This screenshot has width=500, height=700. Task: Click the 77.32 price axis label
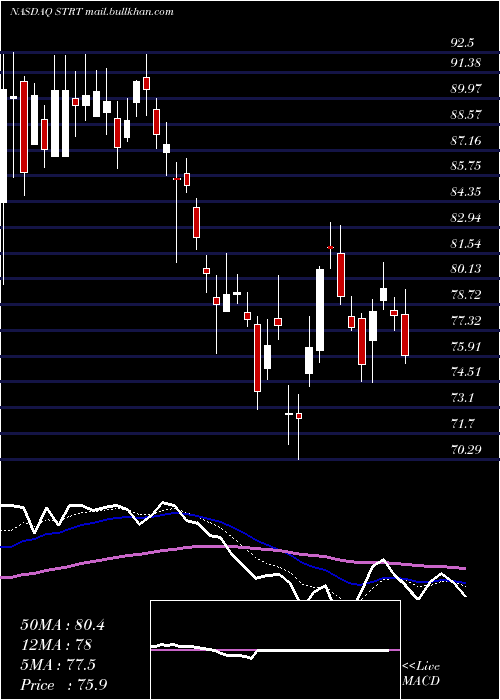(465, 321)
